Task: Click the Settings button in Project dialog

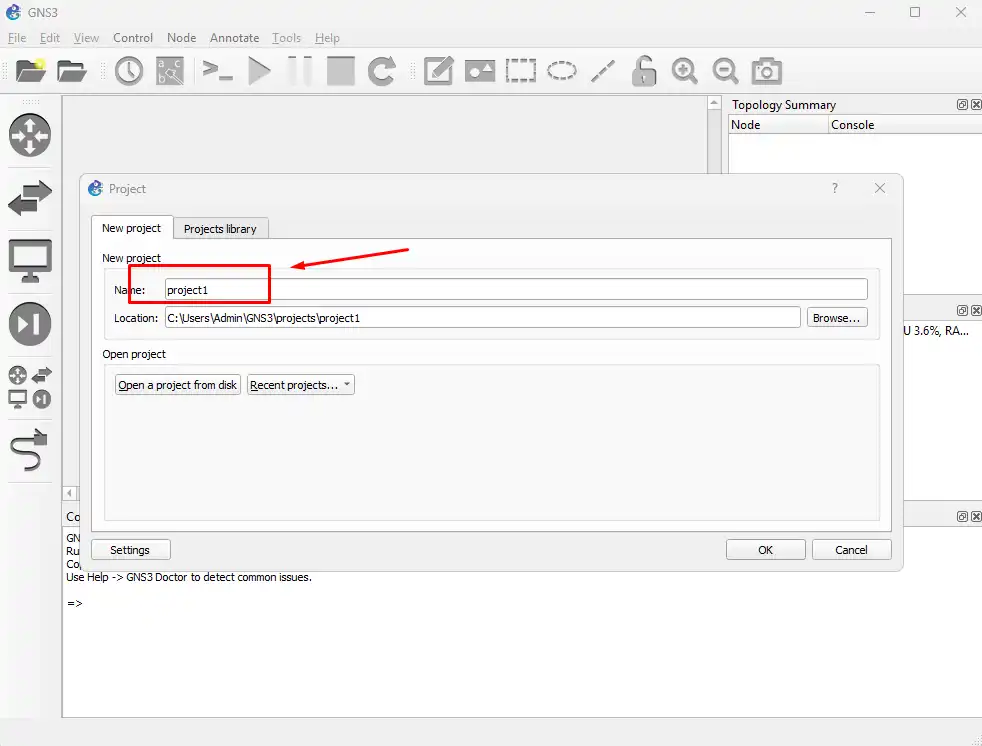Action: (x=130, y=550)
